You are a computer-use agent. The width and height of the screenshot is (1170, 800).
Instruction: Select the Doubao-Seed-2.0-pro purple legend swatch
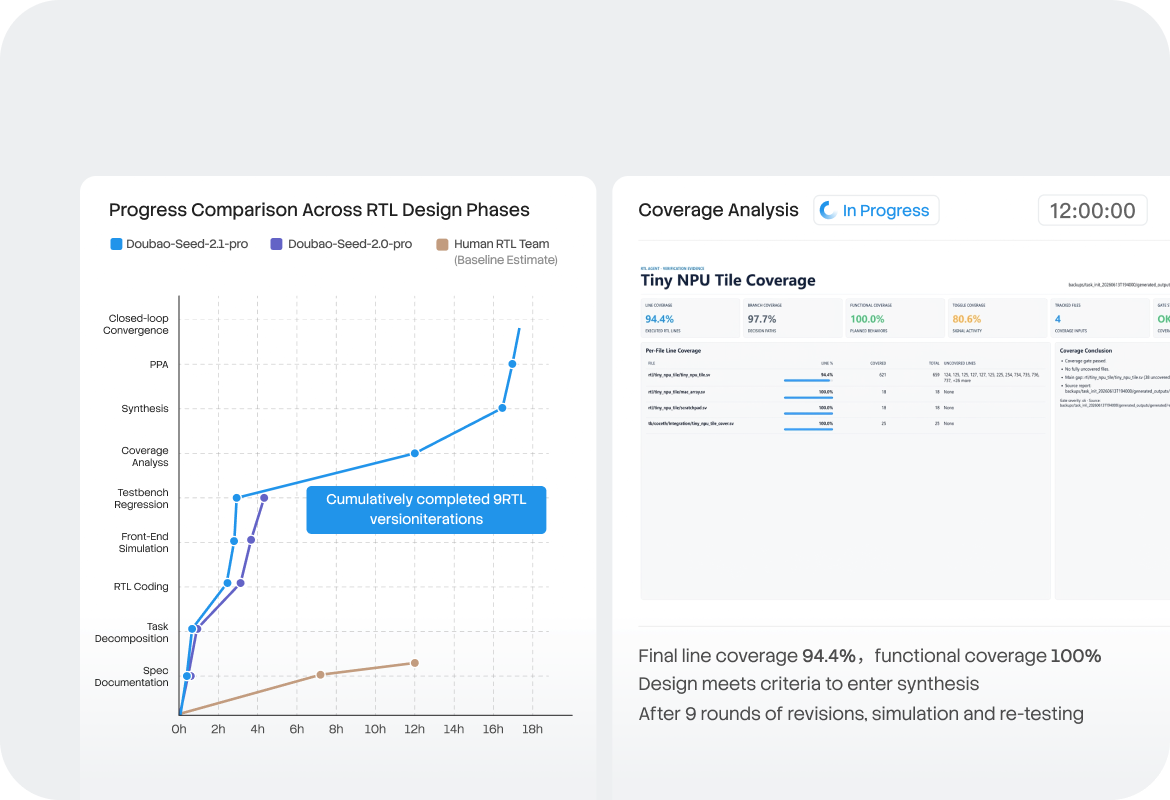point(276,244)
